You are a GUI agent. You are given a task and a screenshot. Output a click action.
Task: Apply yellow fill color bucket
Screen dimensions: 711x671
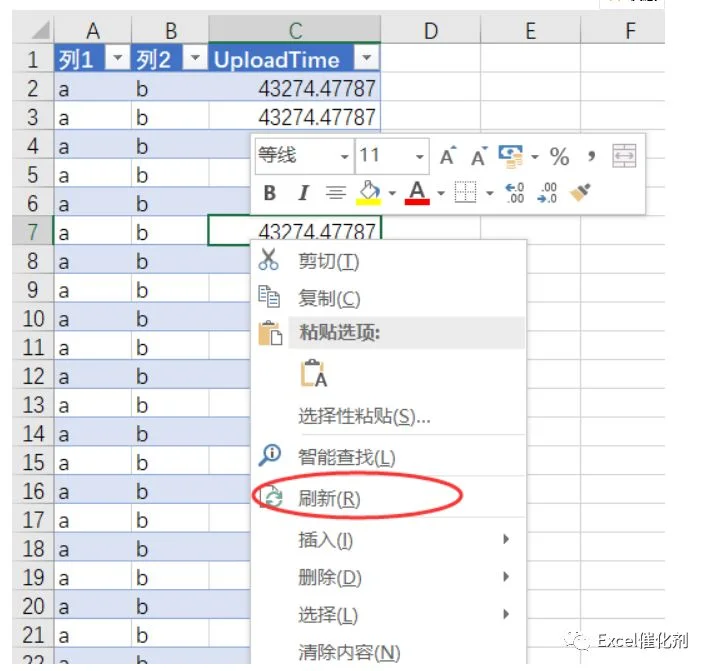pyautogui.click(x=370, y=193)
